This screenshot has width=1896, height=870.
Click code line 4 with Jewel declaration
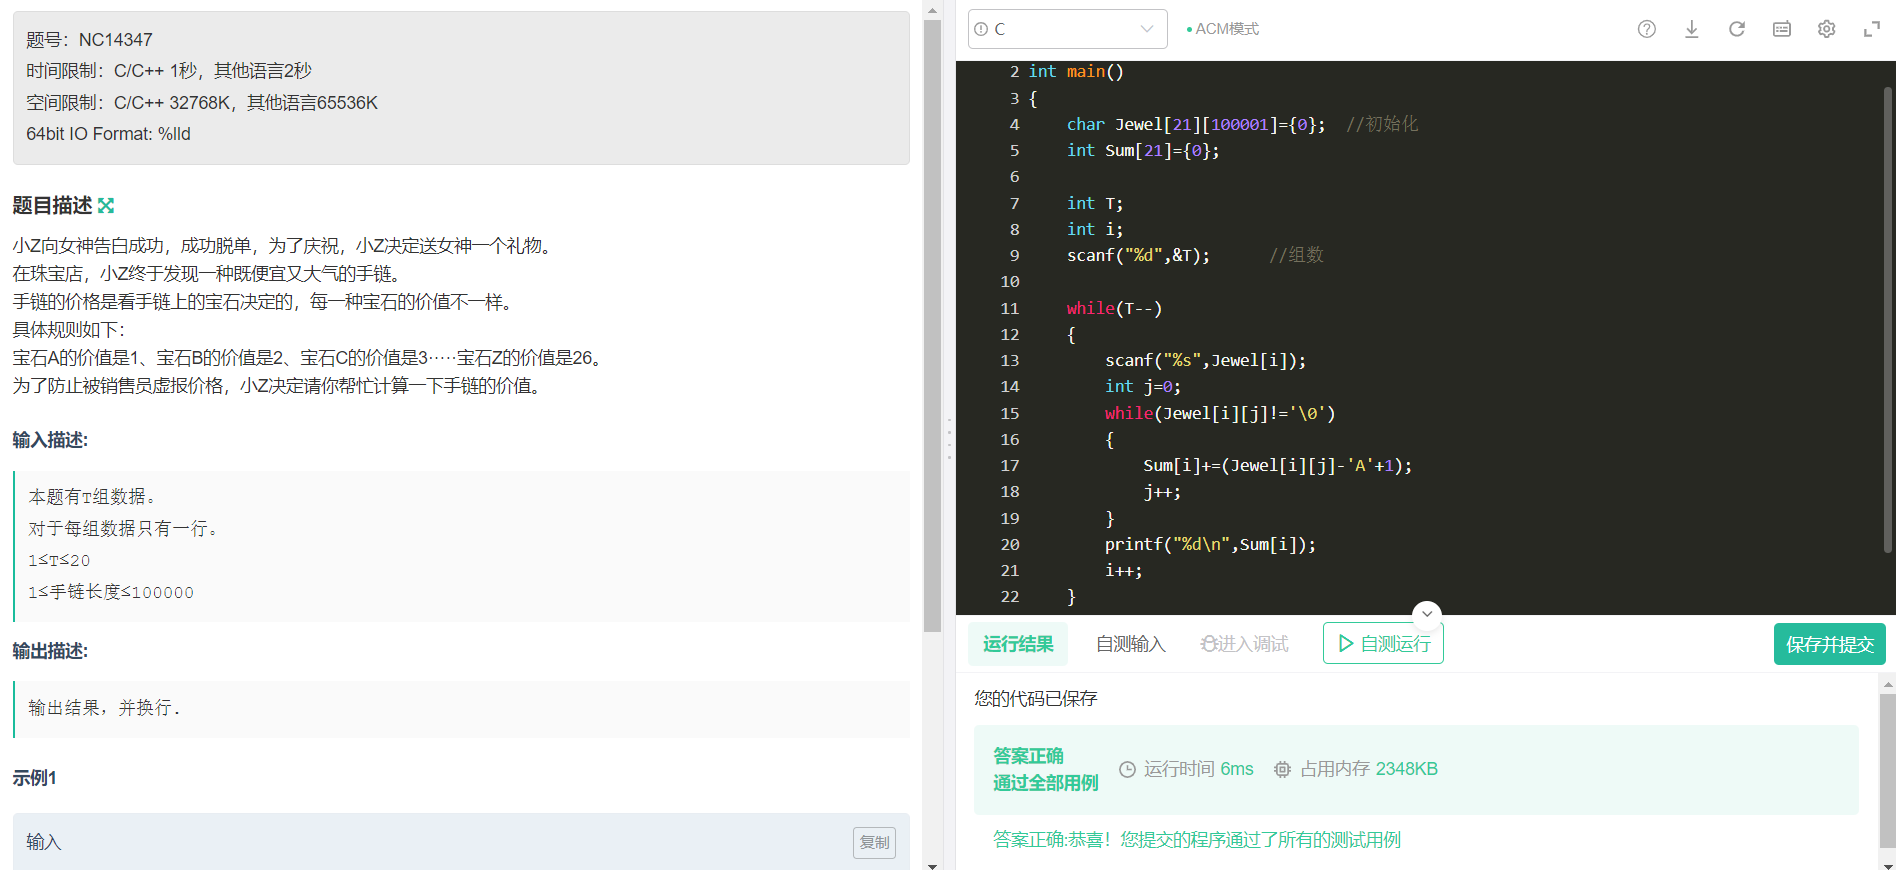click(1241, 124)
